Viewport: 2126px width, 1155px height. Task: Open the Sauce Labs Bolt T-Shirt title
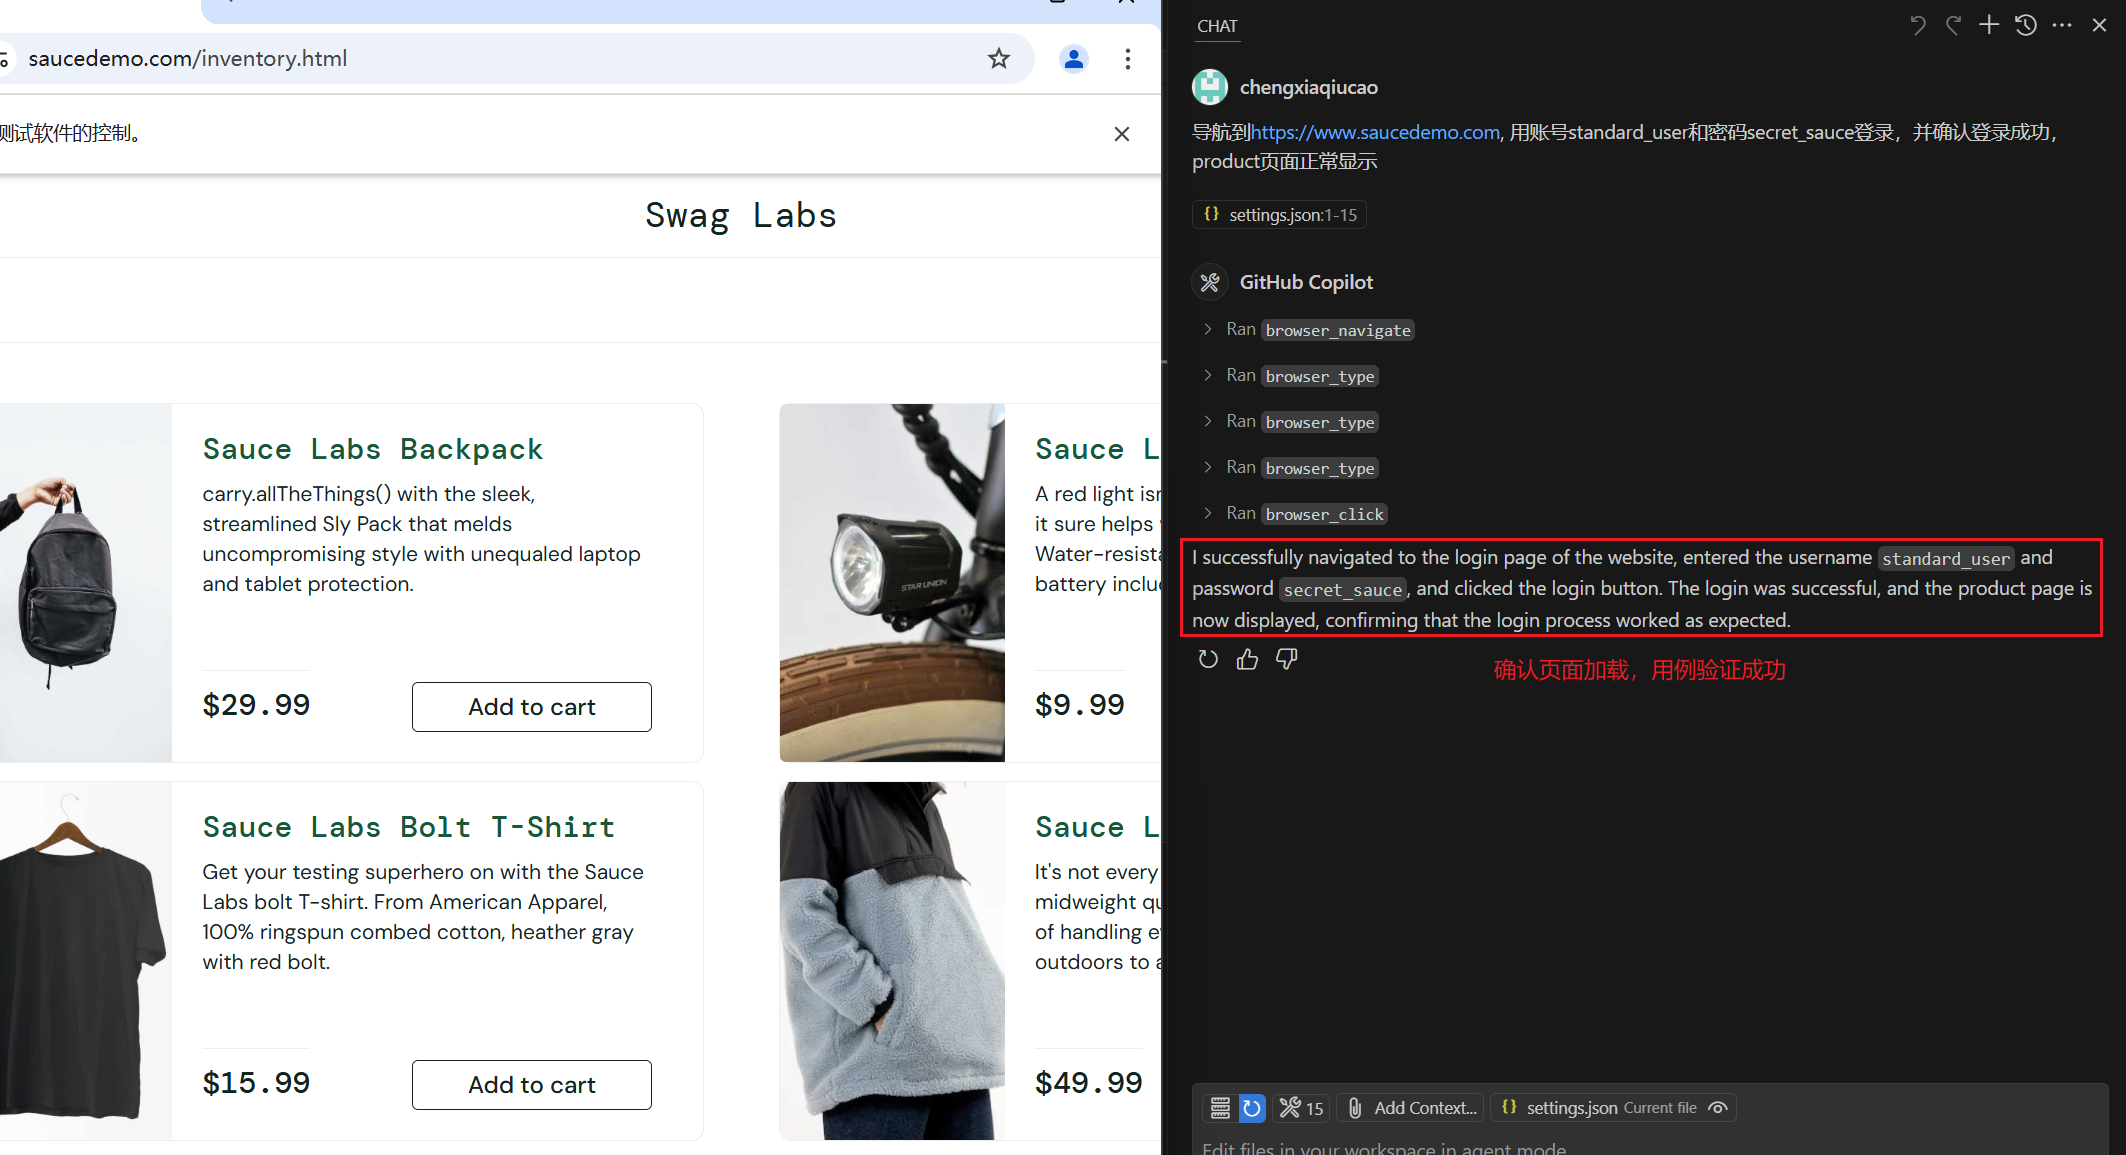409,827
